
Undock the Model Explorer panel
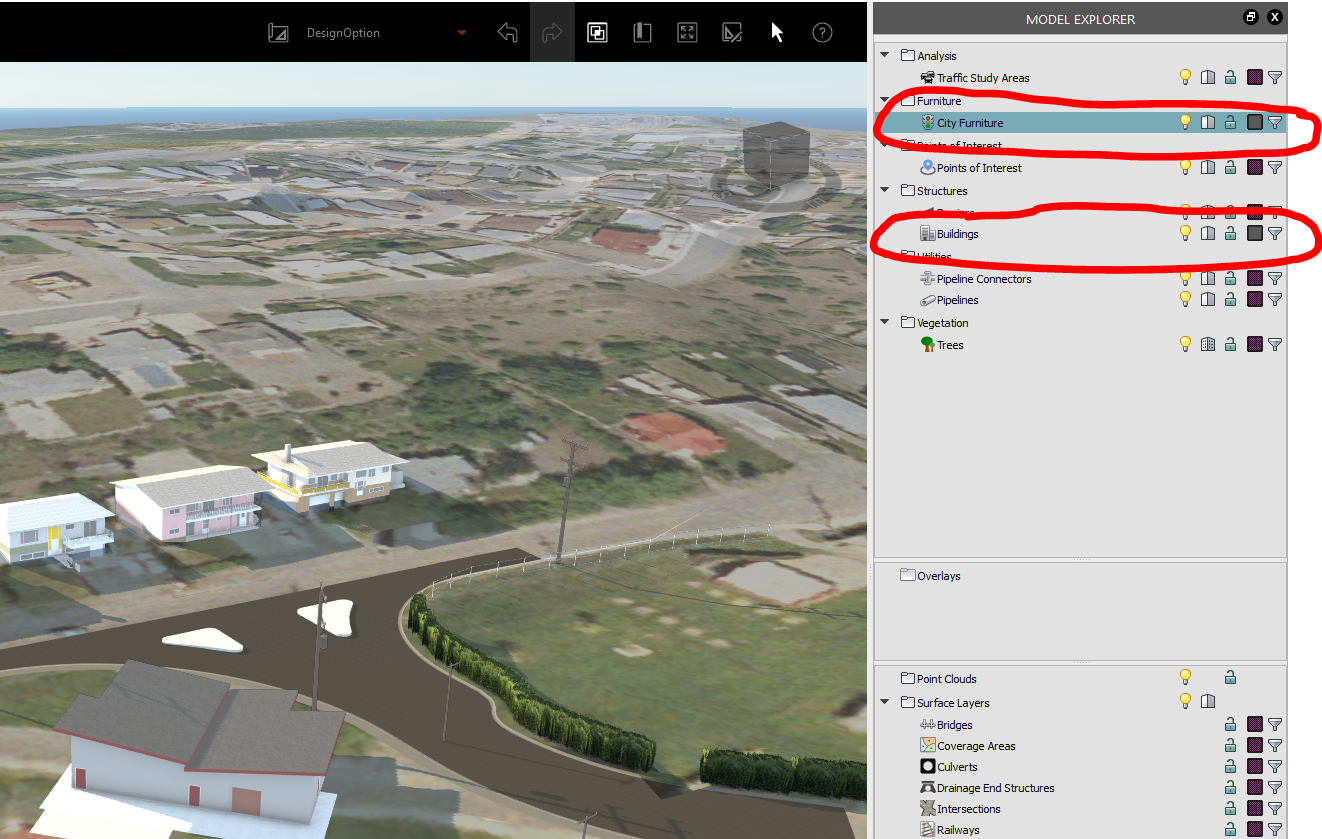(x=1251, y=18)
